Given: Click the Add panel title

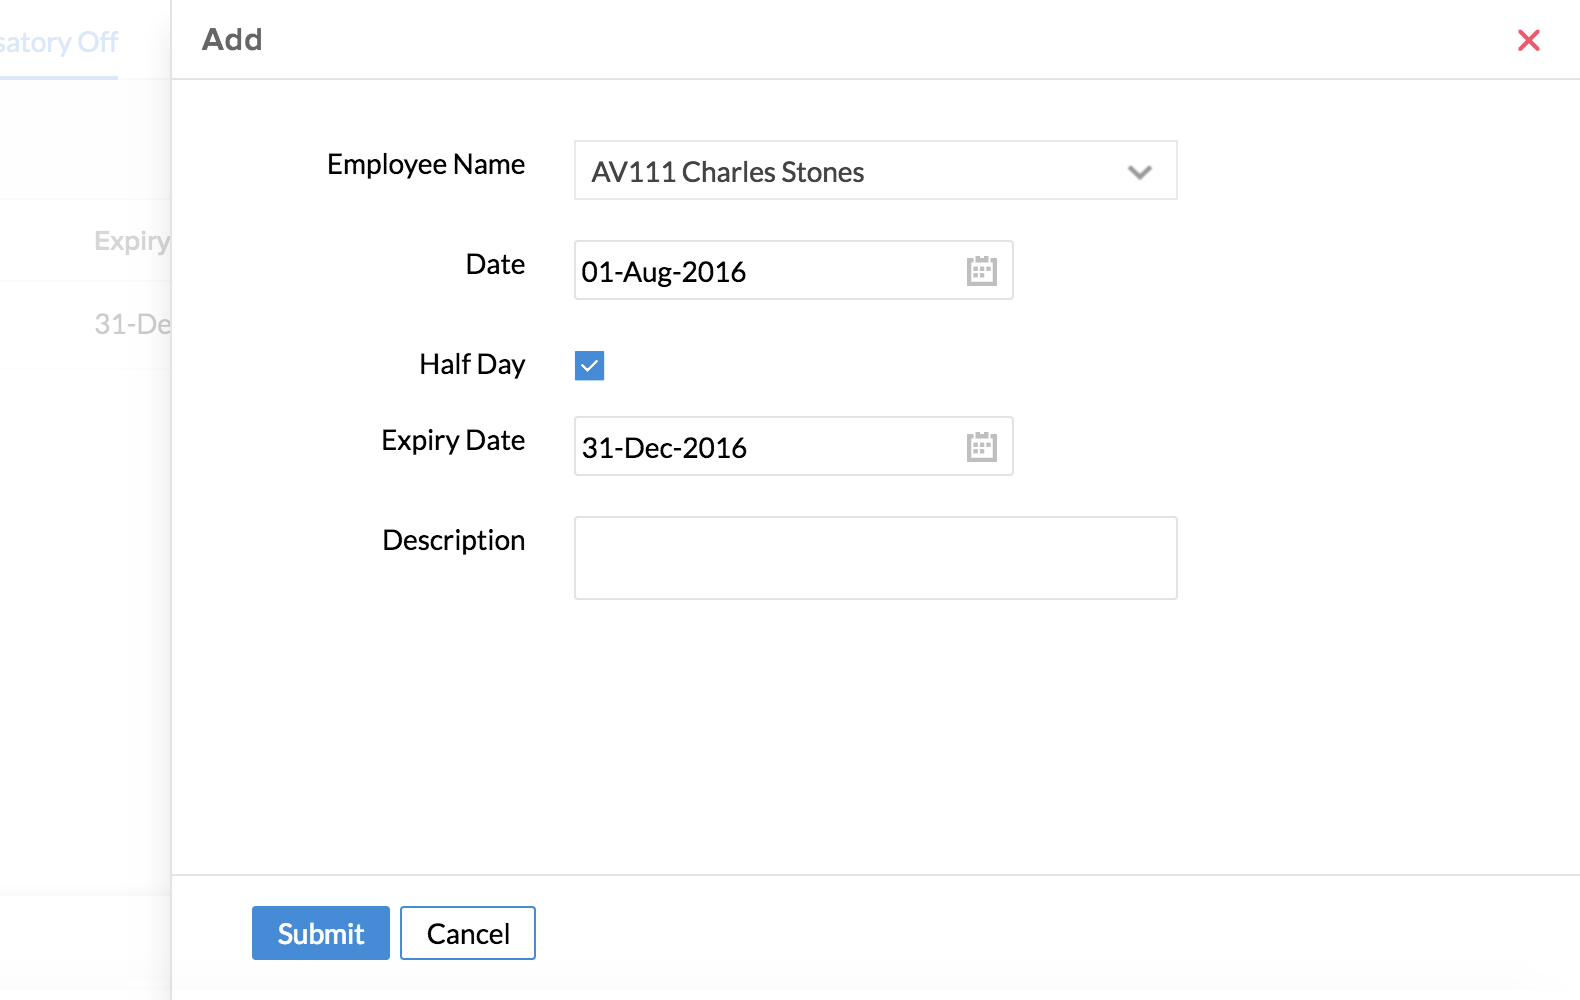Looking at the screenshot, I should 232,40.
